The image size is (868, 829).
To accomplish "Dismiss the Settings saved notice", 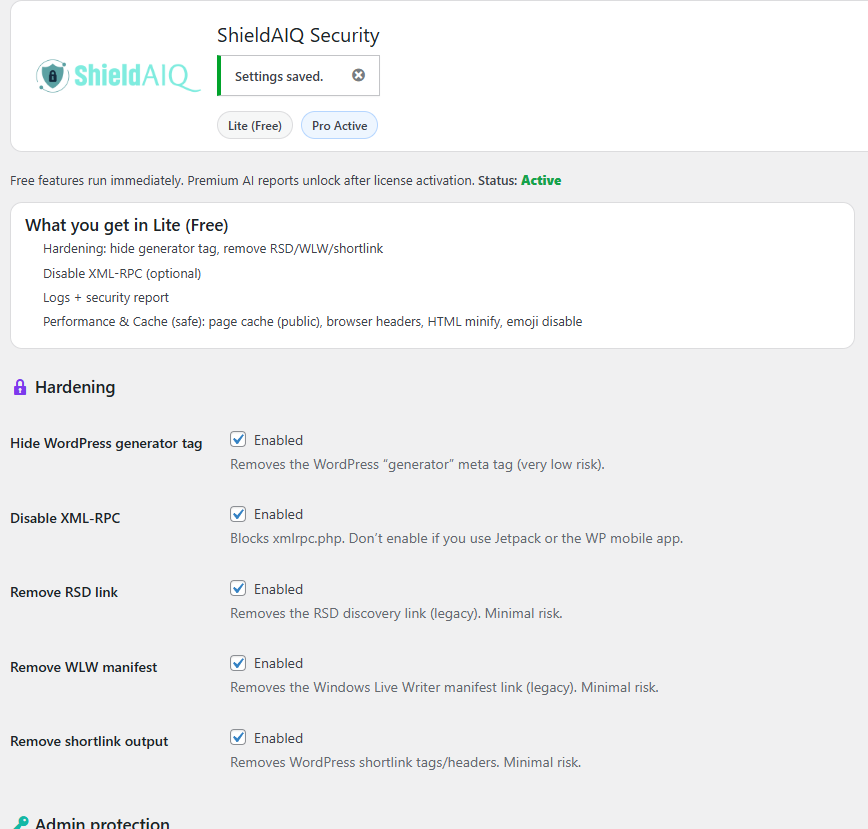I will (x=359, y=75).
